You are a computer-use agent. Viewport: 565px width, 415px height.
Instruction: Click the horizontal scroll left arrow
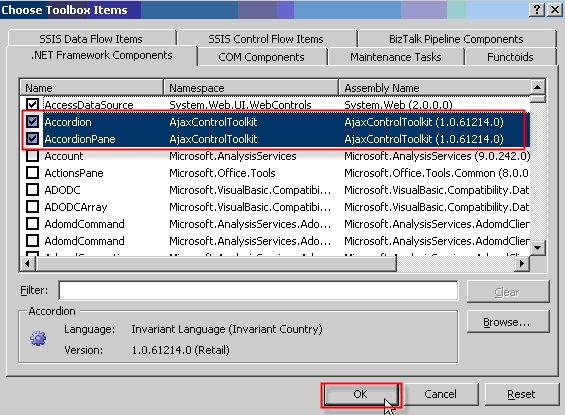(27, 264)
